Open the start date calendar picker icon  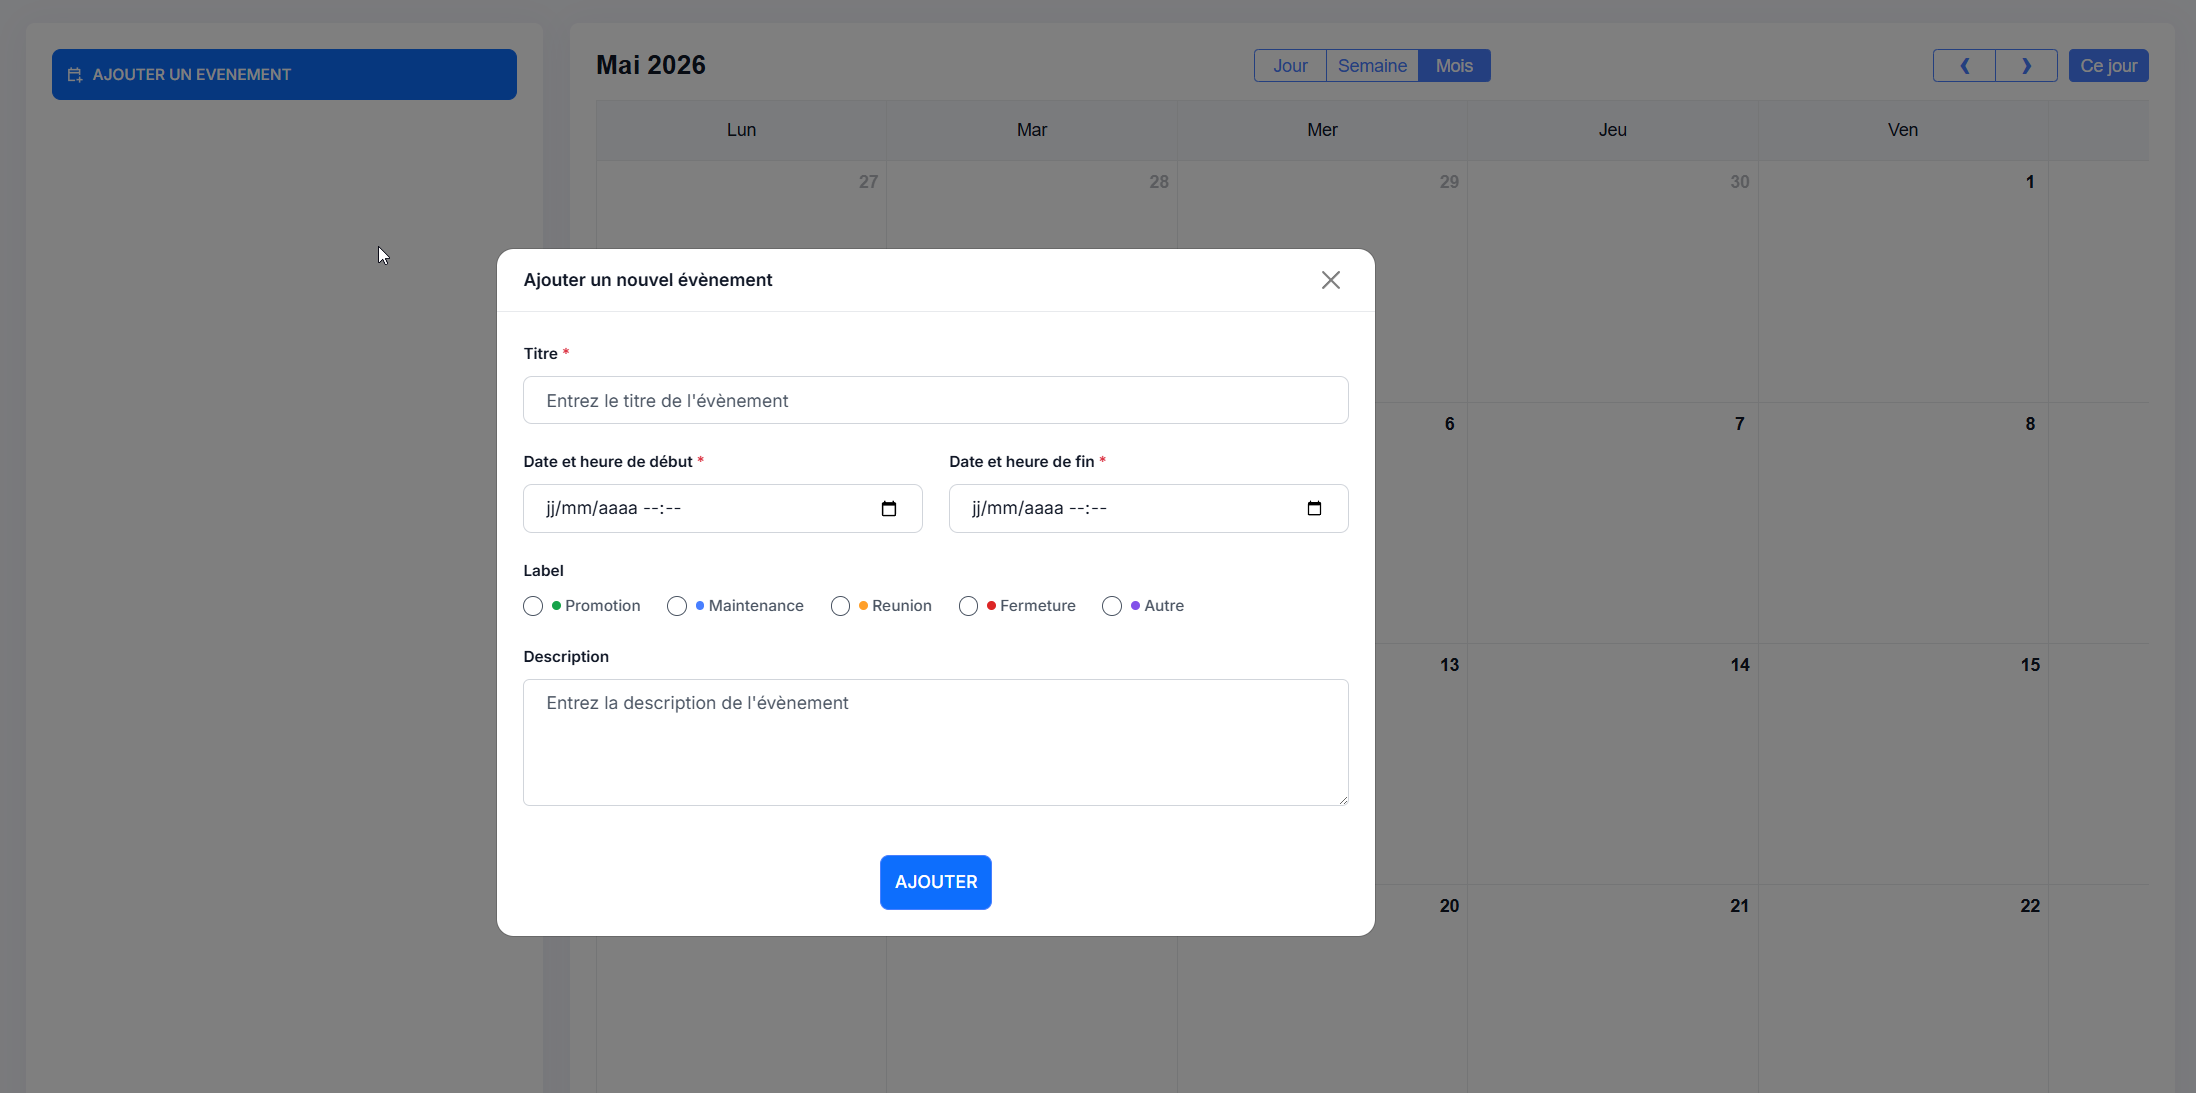(889, 509)
